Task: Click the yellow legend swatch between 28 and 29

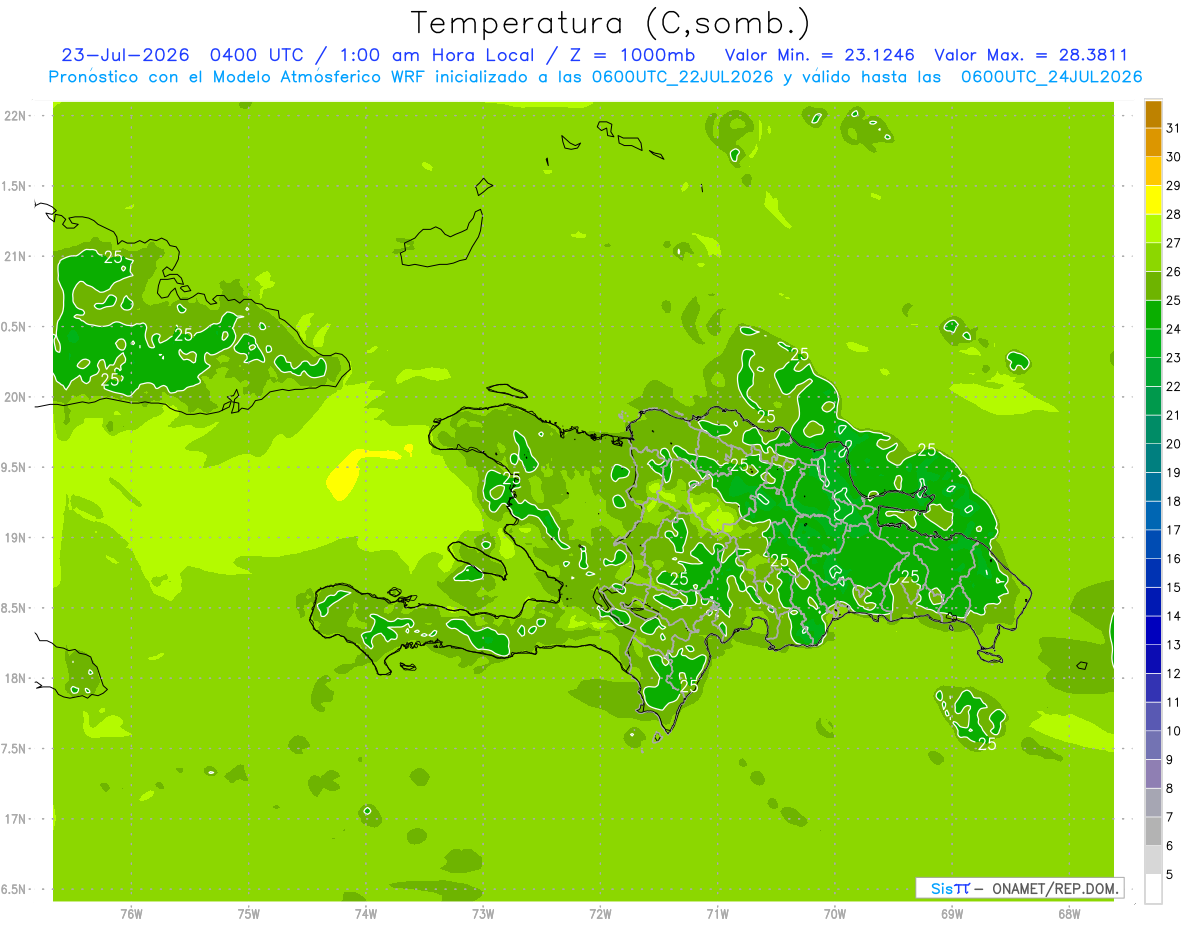Action: [x=1153, y=200]
